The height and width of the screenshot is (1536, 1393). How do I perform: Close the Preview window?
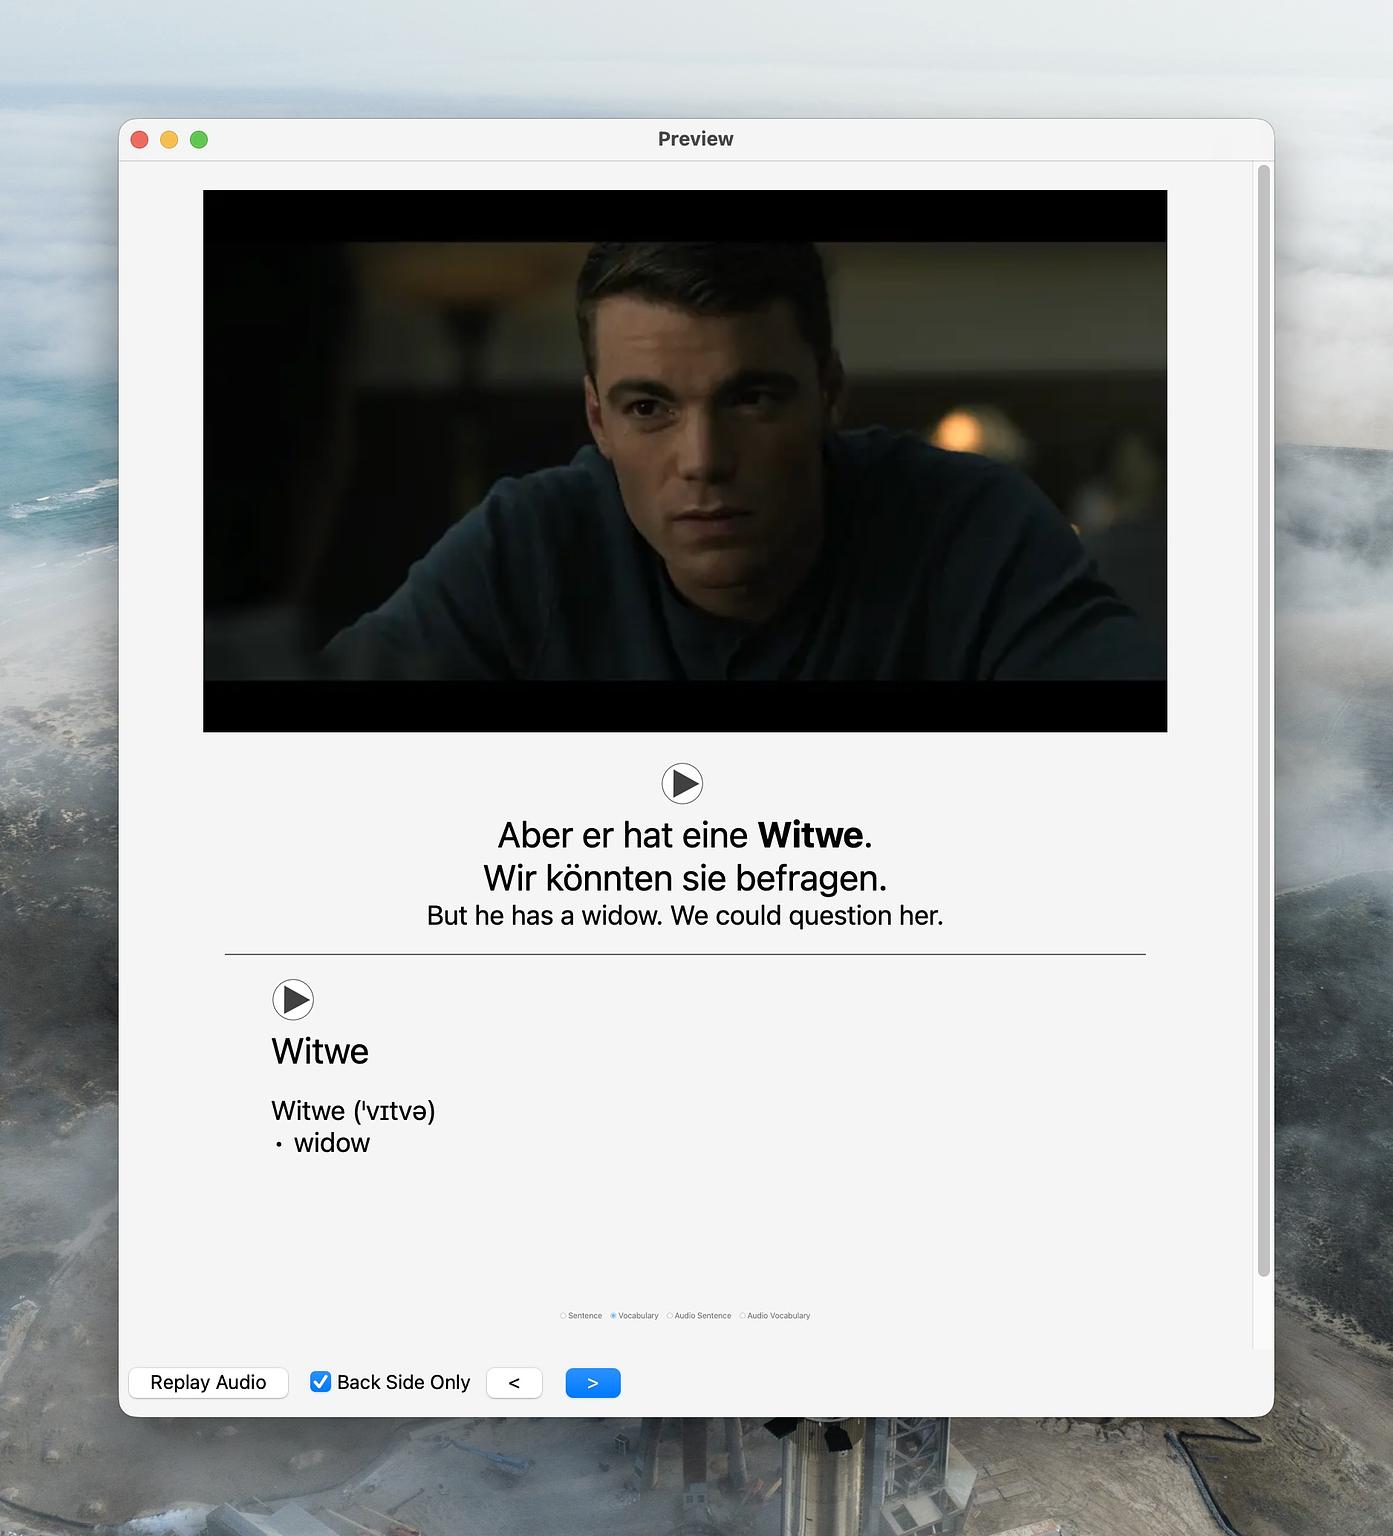pos(140,140)
